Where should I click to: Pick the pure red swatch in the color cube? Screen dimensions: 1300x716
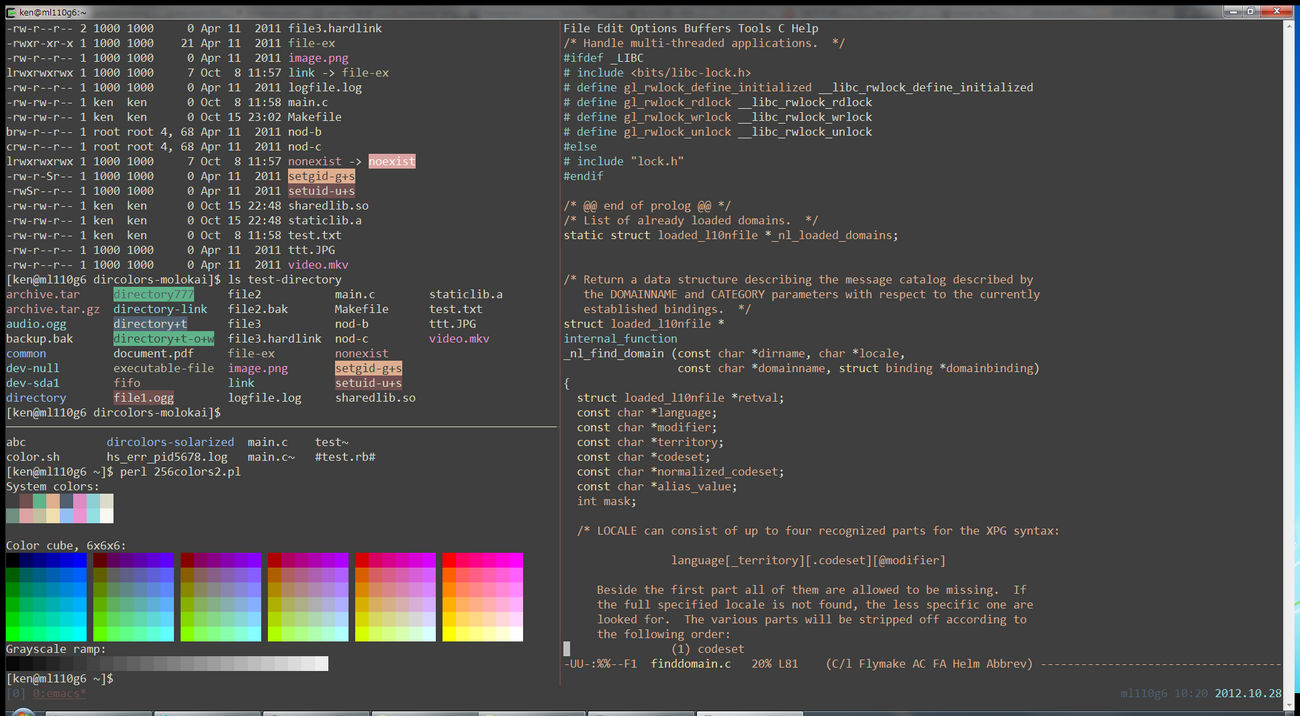448,560
